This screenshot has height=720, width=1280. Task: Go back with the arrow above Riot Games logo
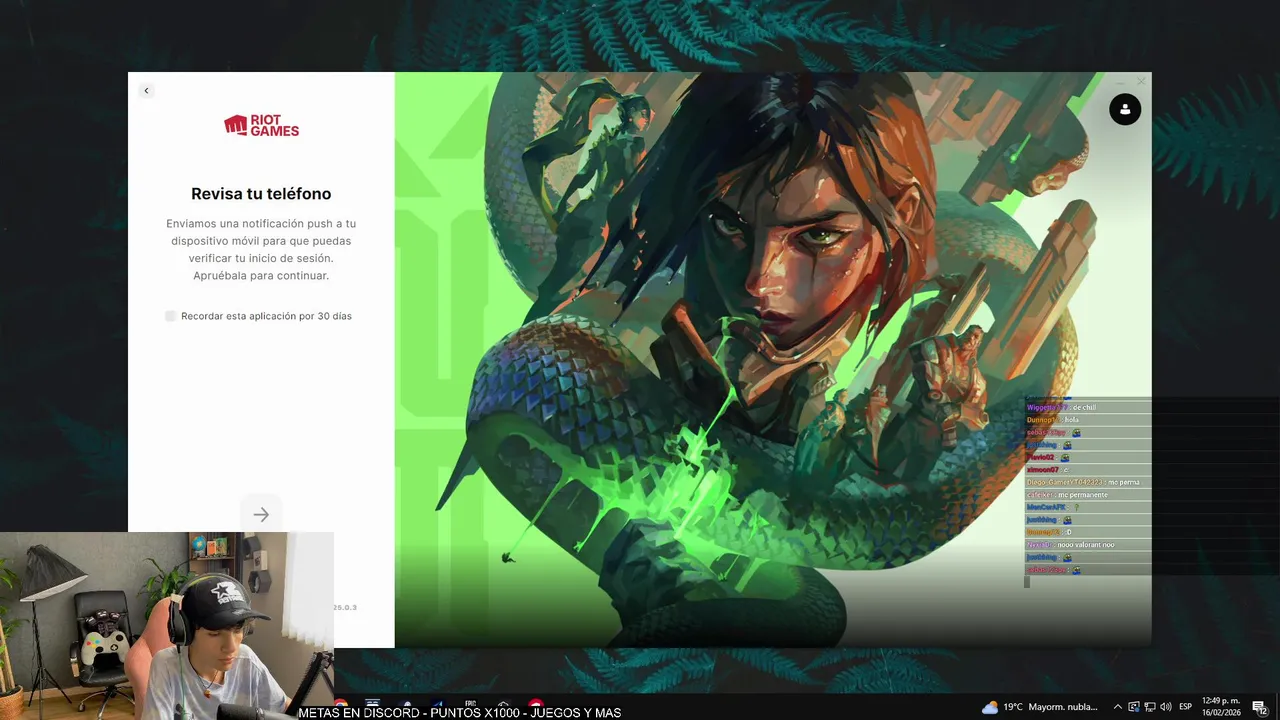[146, 91]
